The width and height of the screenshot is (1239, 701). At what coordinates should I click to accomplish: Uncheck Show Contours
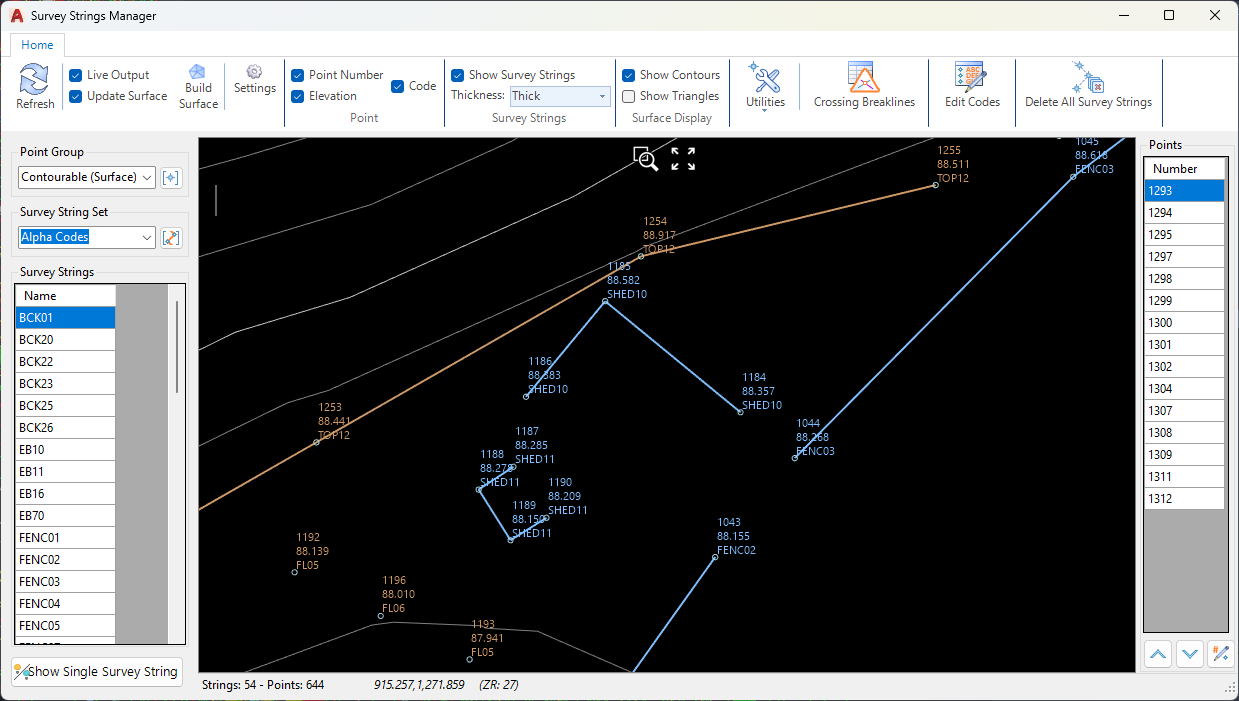click(x=629, y=75)
